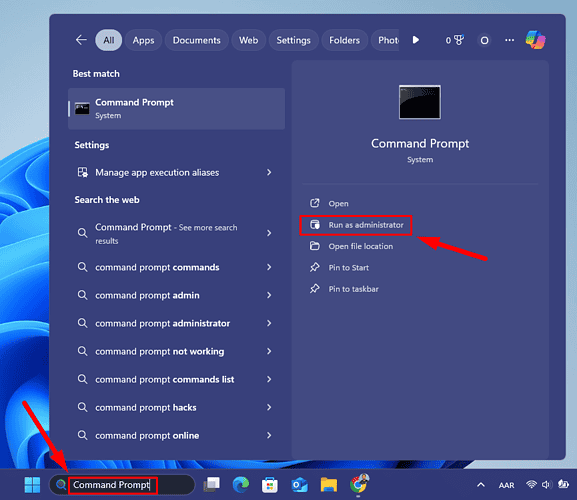The image size is (577, 500).
Task: Open the three-dots more options menu
Action: coord(509,40)
